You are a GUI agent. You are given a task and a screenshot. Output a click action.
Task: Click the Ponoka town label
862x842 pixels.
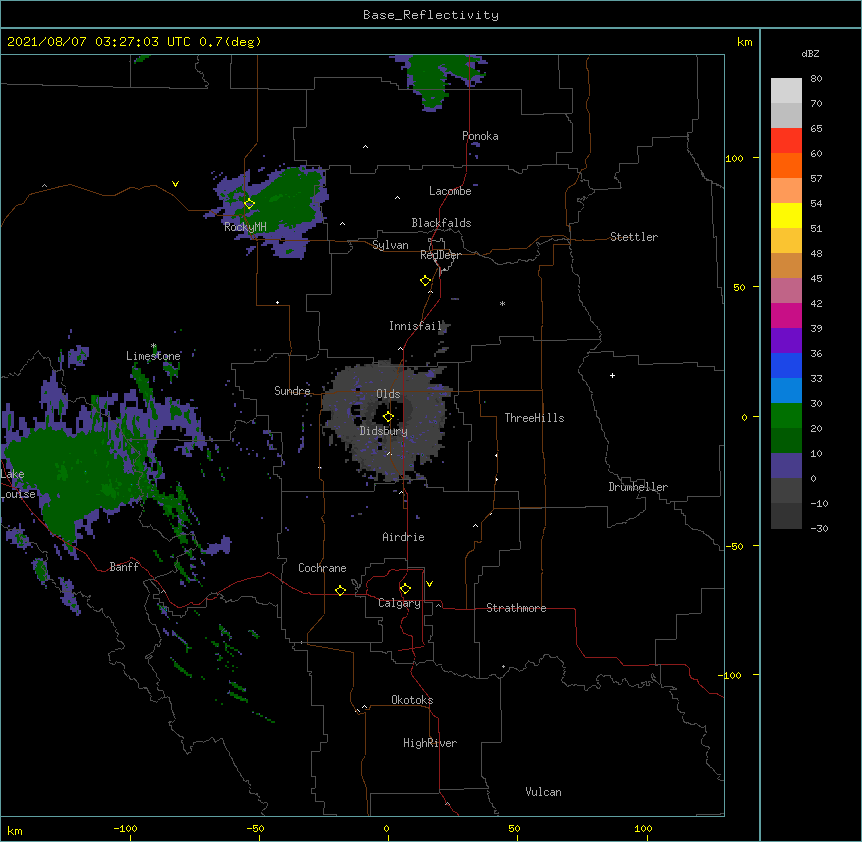pyautogui.click(x=480, y=136)
